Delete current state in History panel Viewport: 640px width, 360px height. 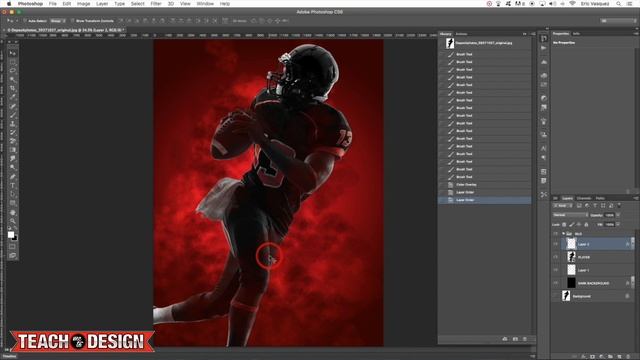525,339
